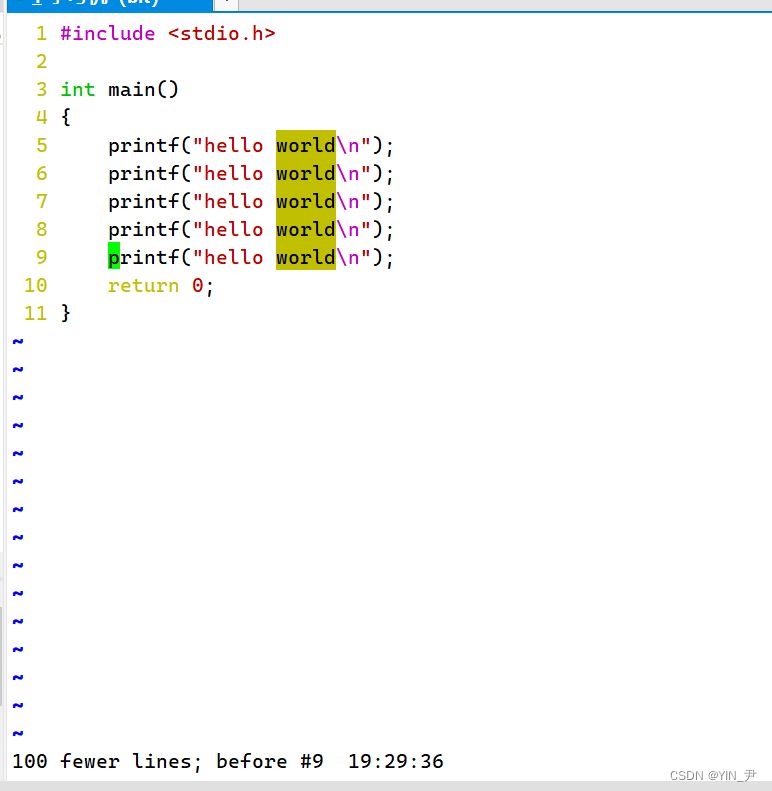Click the 19:29:36 timestamp in status line

395,761
